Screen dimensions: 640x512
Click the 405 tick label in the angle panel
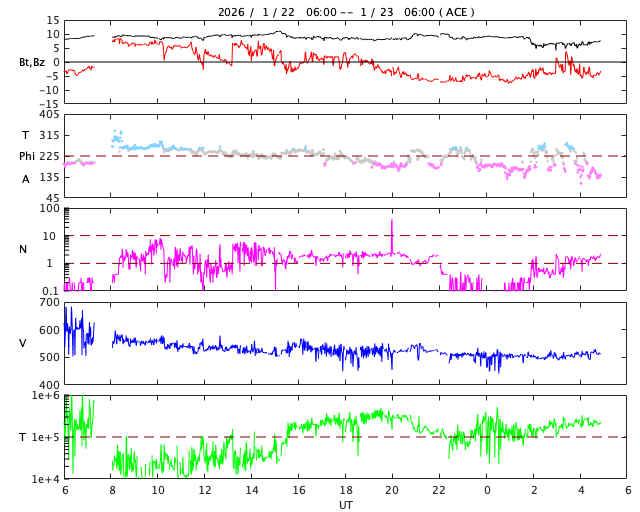50,115
